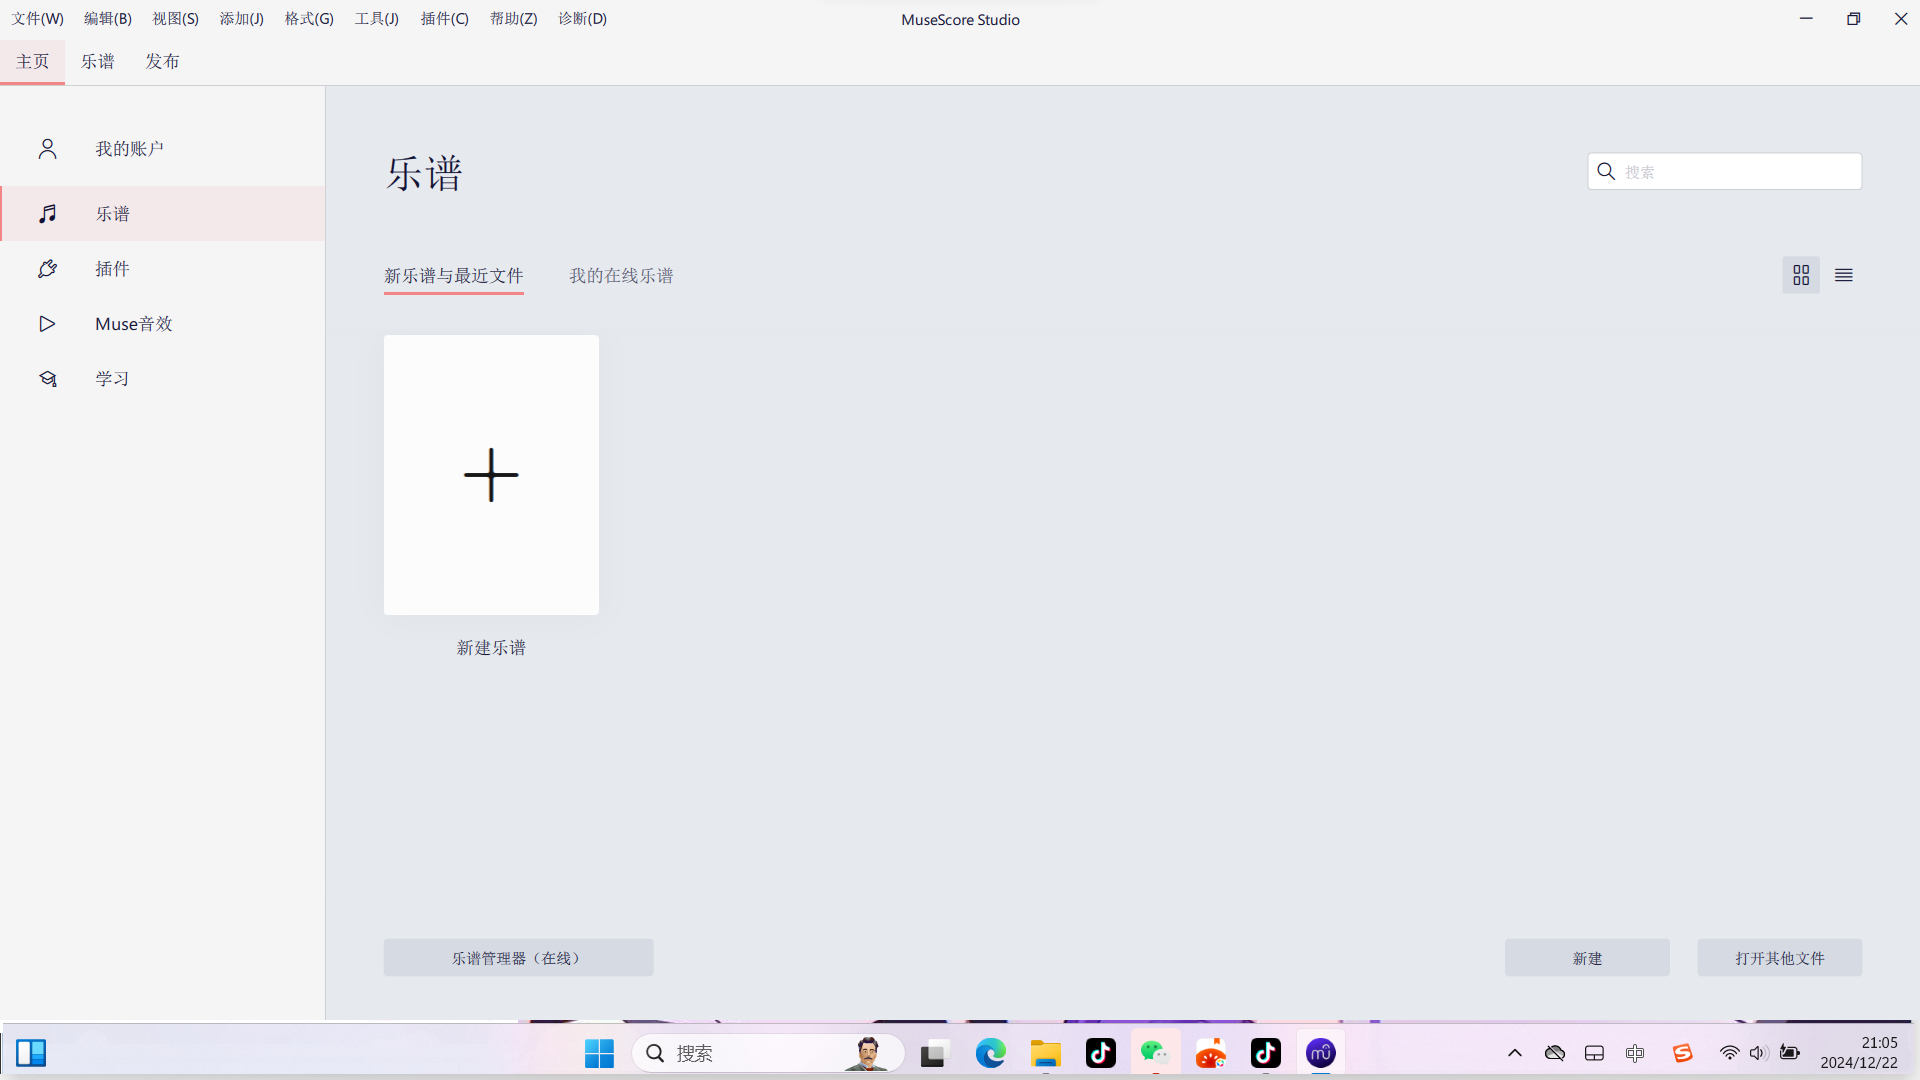Switch to the 发布 tab
The height and width of the screenshot is (1080, 1920).
point(162,62)
